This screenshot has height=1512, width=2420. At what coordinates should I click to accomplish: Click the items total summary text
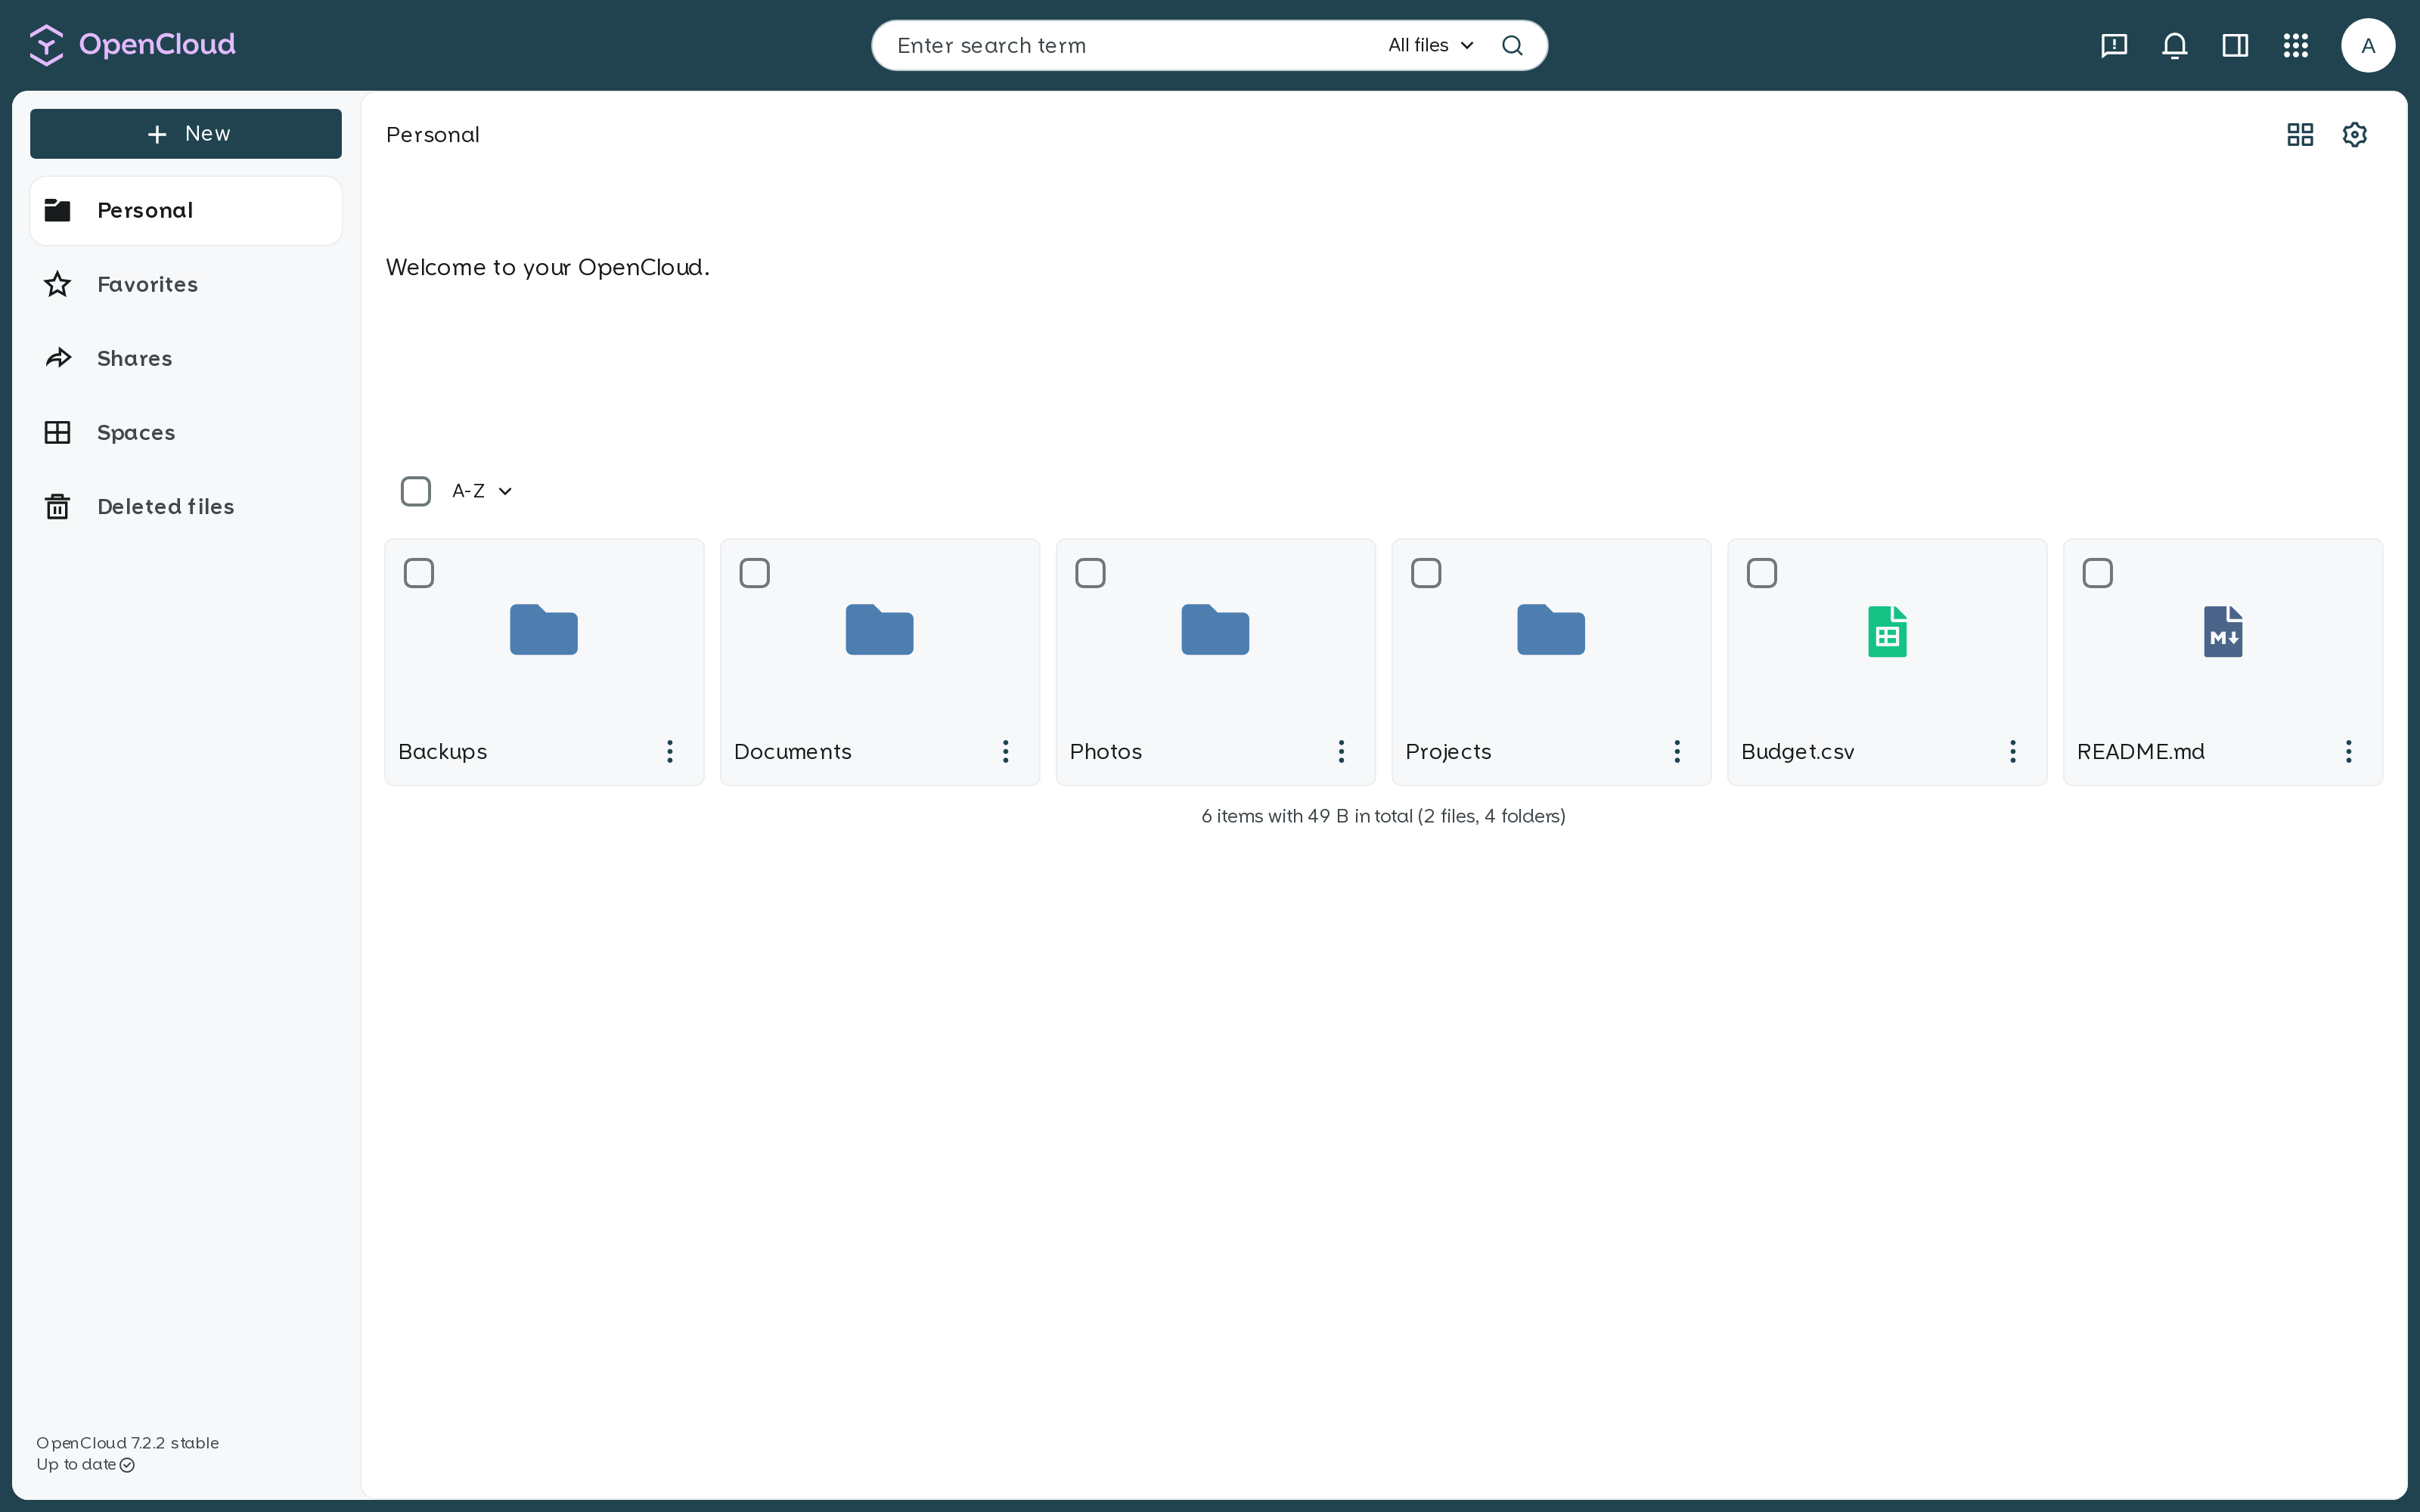pyautogui.click(x=1383, y=816)
